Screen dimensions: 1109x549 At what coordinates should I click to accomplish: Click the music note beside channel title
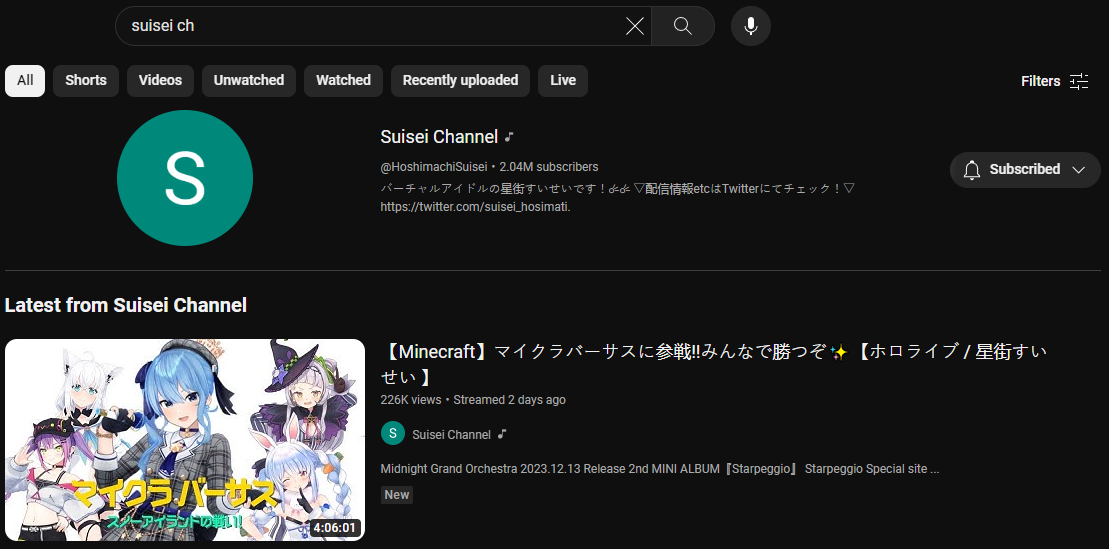point(509,137)
